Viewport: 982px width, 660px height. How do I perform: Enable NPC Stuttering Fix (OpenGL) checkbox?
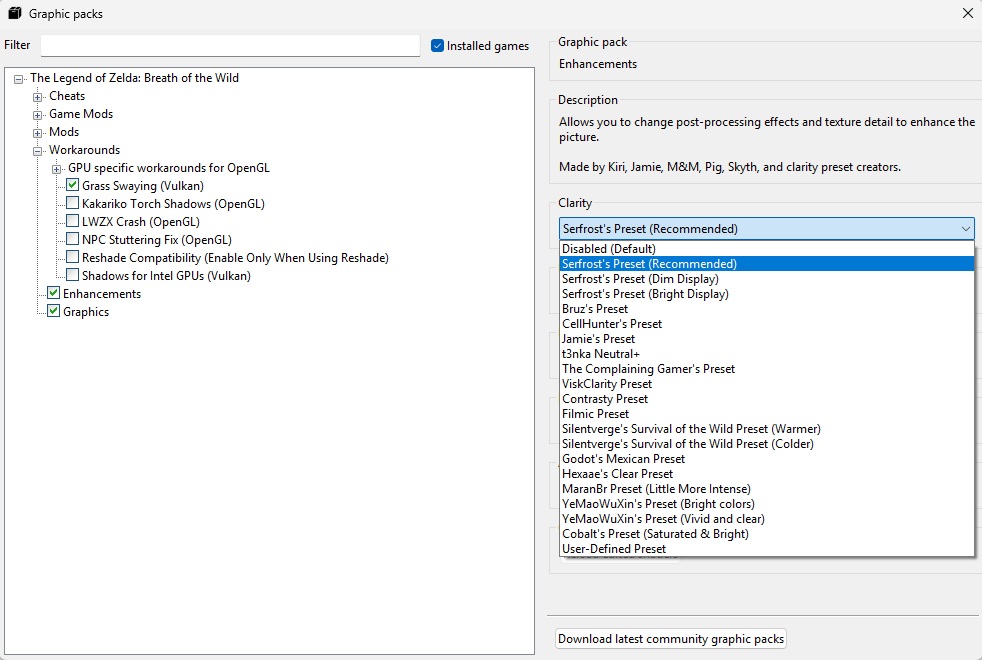click(x=73, y=239)
